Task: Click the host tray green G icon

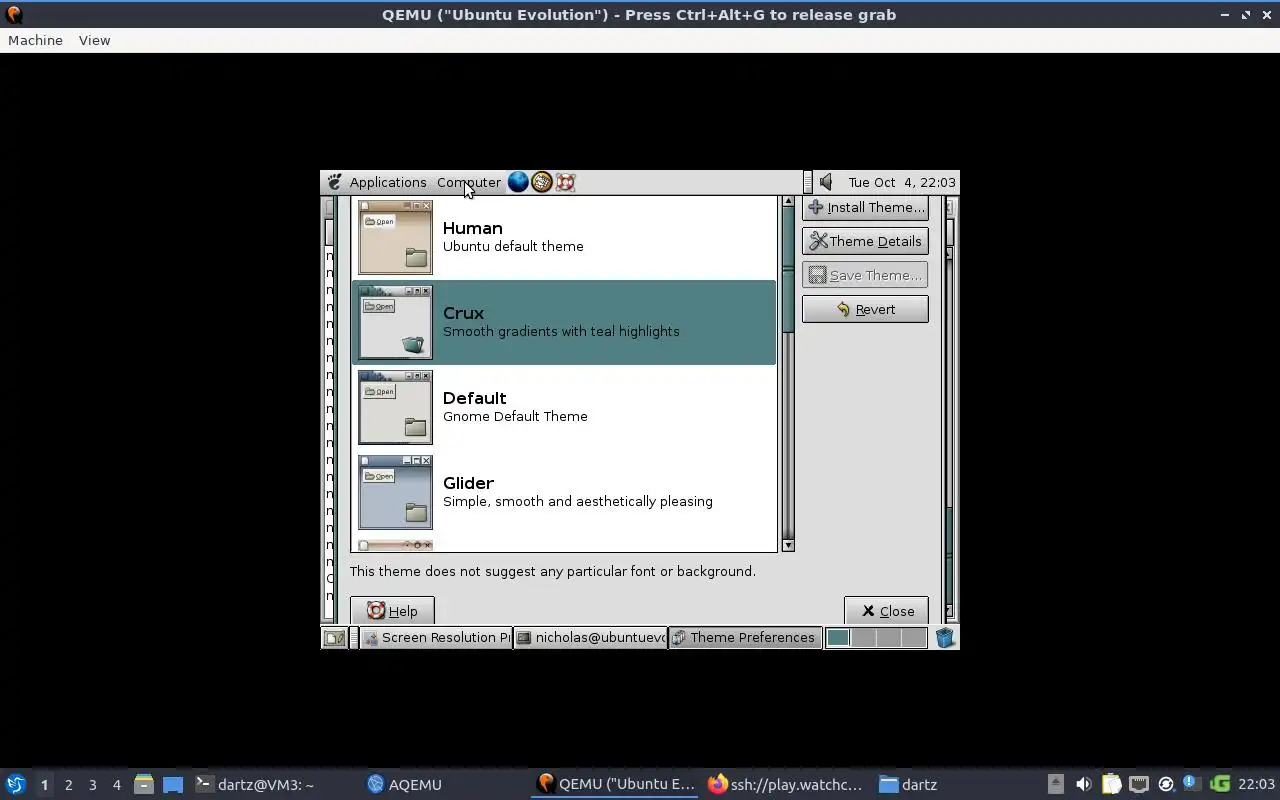Action: [x=1219, y=784]
